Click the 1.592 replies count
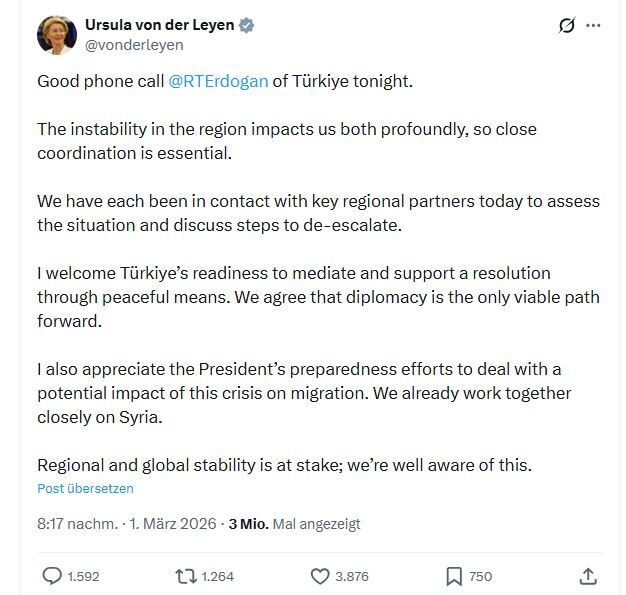Viewport: 626px width, 595px height. (83, 576)
